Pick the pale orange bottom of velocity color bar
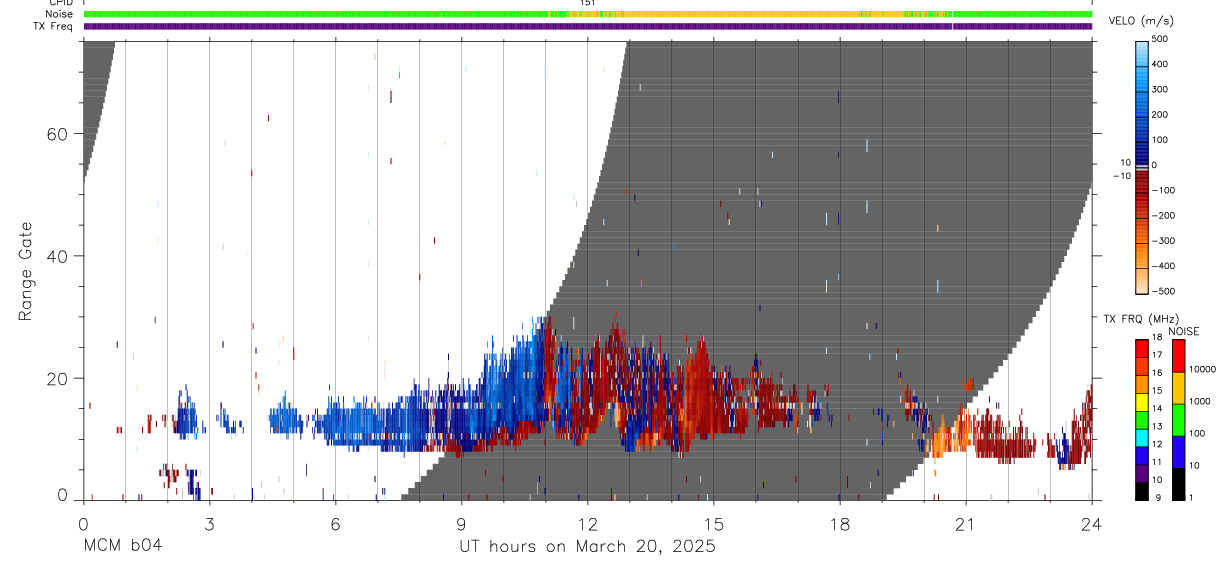1228x567 pixels. tap(1143, 280)
